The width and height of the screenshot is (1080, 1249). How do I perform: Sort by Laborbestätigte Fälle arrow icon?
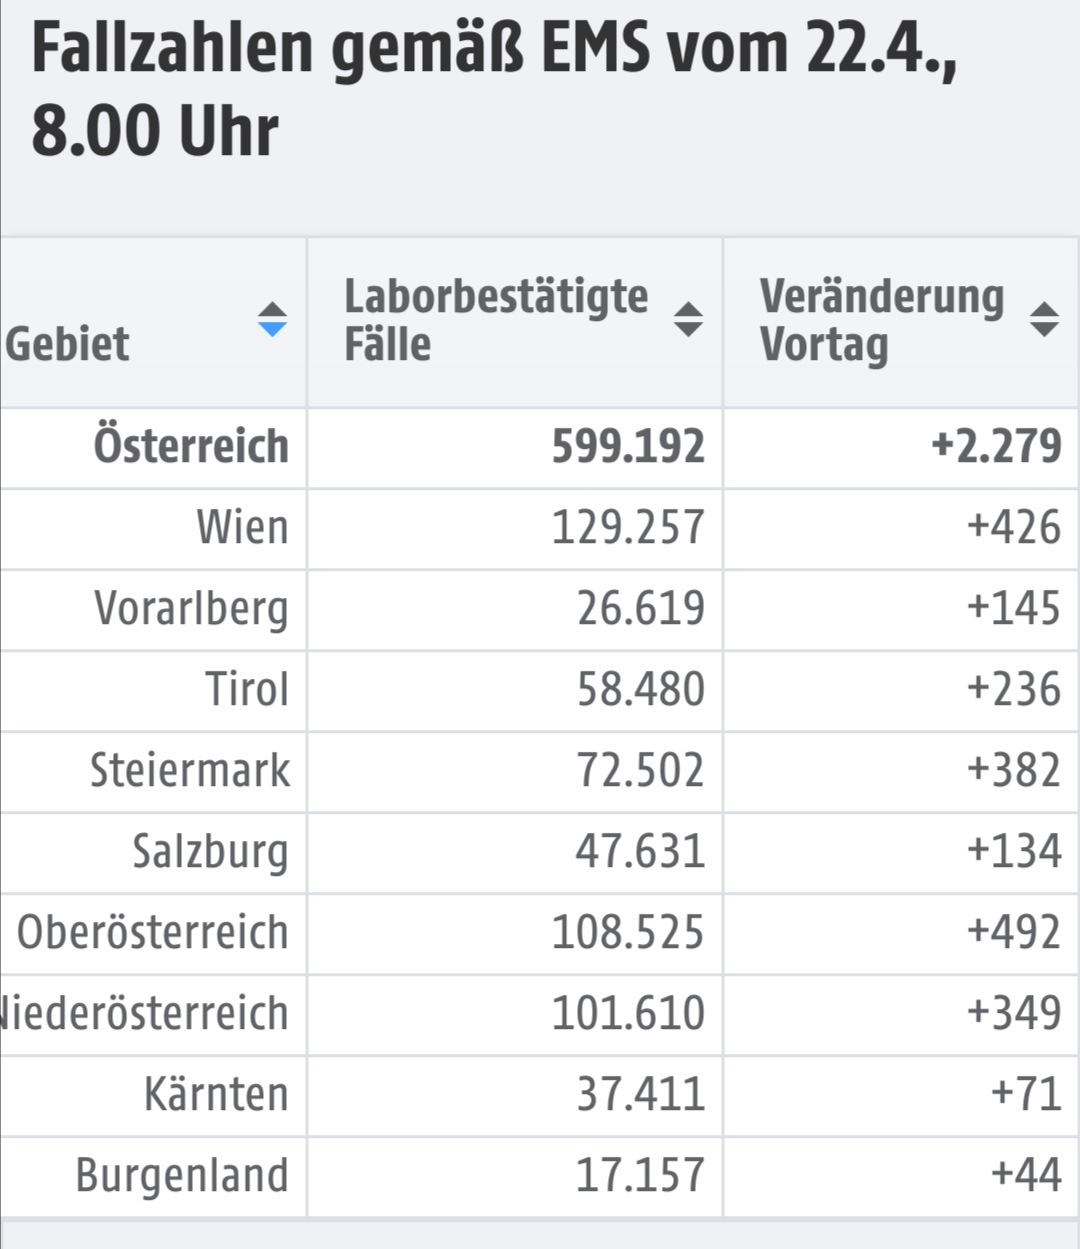(x=688, y=320)
